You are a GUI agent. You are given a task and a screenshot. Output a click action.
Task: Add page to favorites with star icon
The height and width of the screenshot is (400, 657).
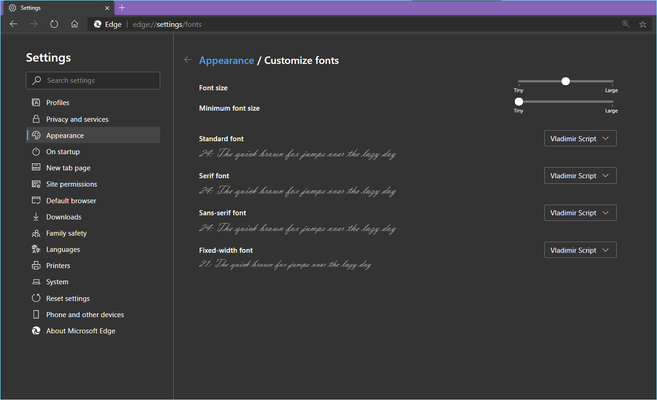click(643, 24)
